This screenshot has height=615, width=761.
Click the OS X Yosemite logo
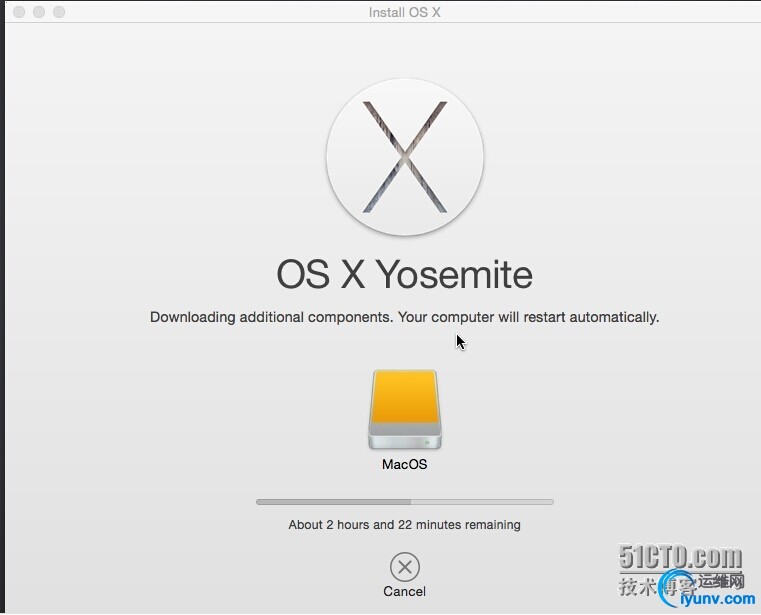(405, 157)
